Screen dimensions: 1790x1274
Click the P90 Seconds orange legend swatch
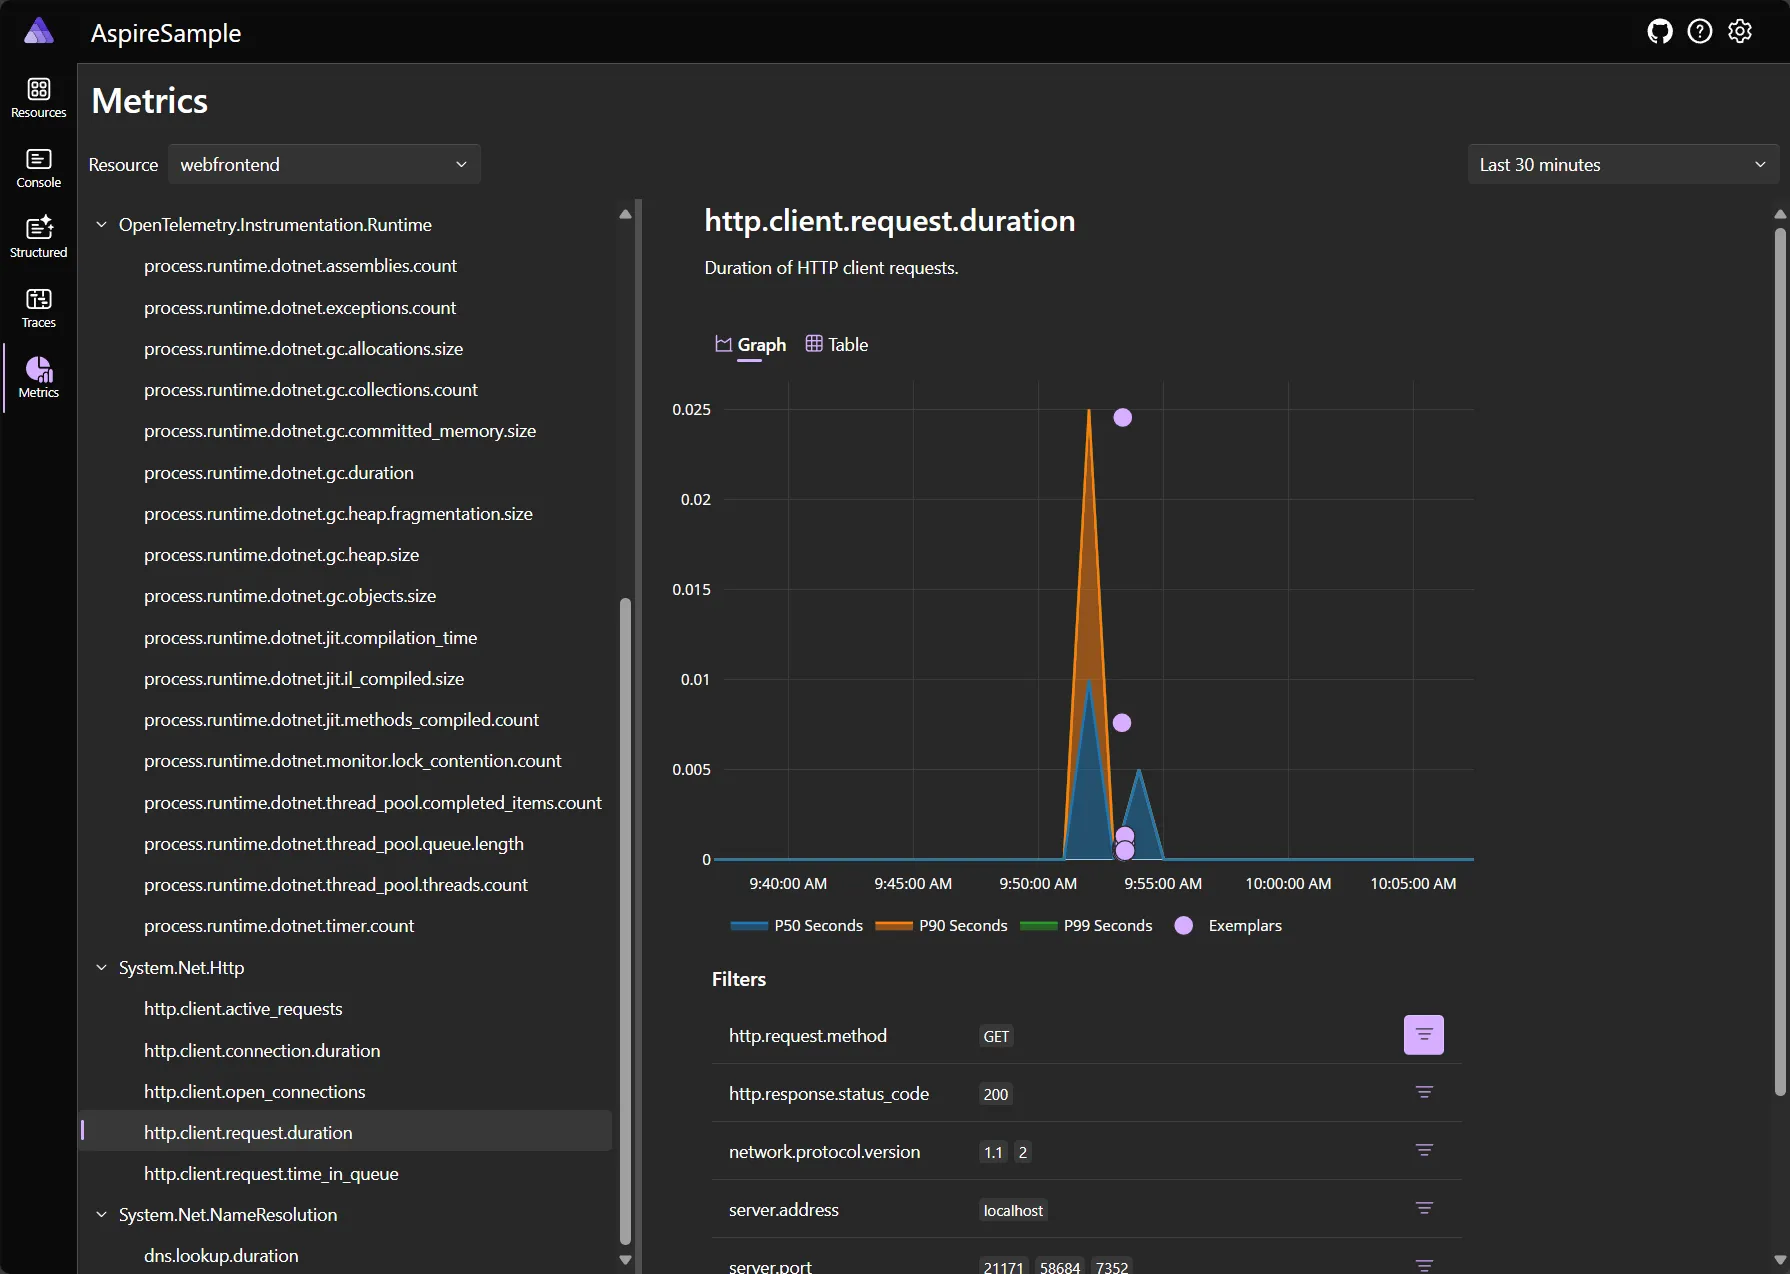coord(893,925)
